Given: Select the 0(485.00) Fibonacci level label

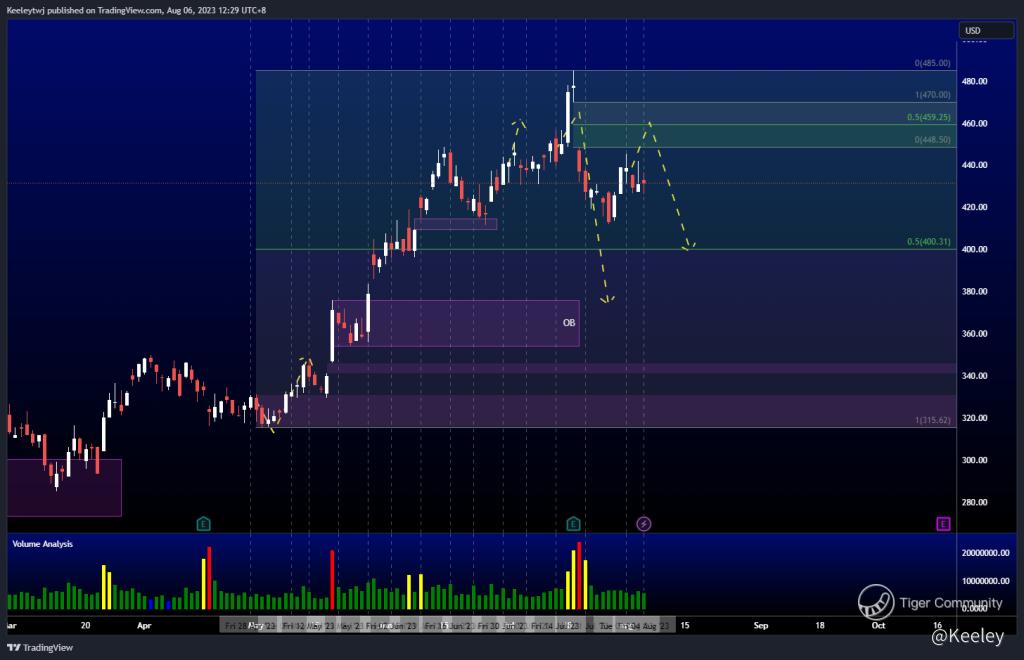Looking at the screenshot, I should [x=933, y=63].
